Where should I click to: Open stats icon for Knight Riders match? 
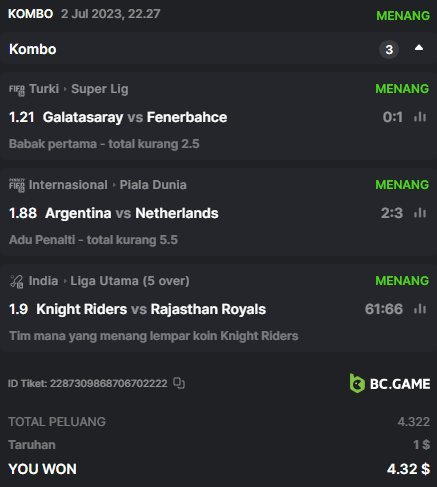click(420, 309)
